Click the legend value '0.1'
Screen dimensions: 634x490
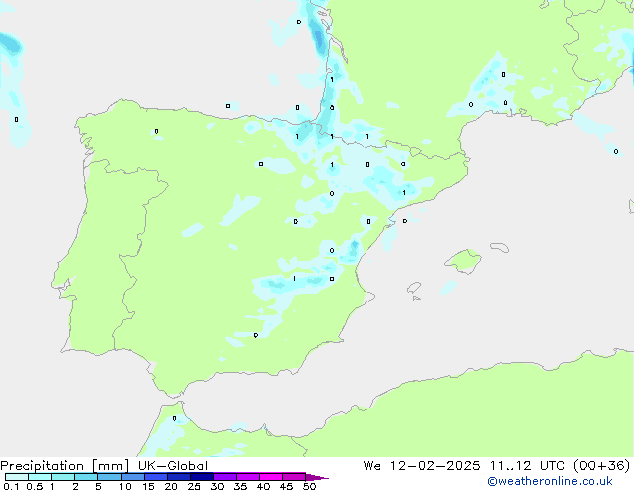(11, 486)
